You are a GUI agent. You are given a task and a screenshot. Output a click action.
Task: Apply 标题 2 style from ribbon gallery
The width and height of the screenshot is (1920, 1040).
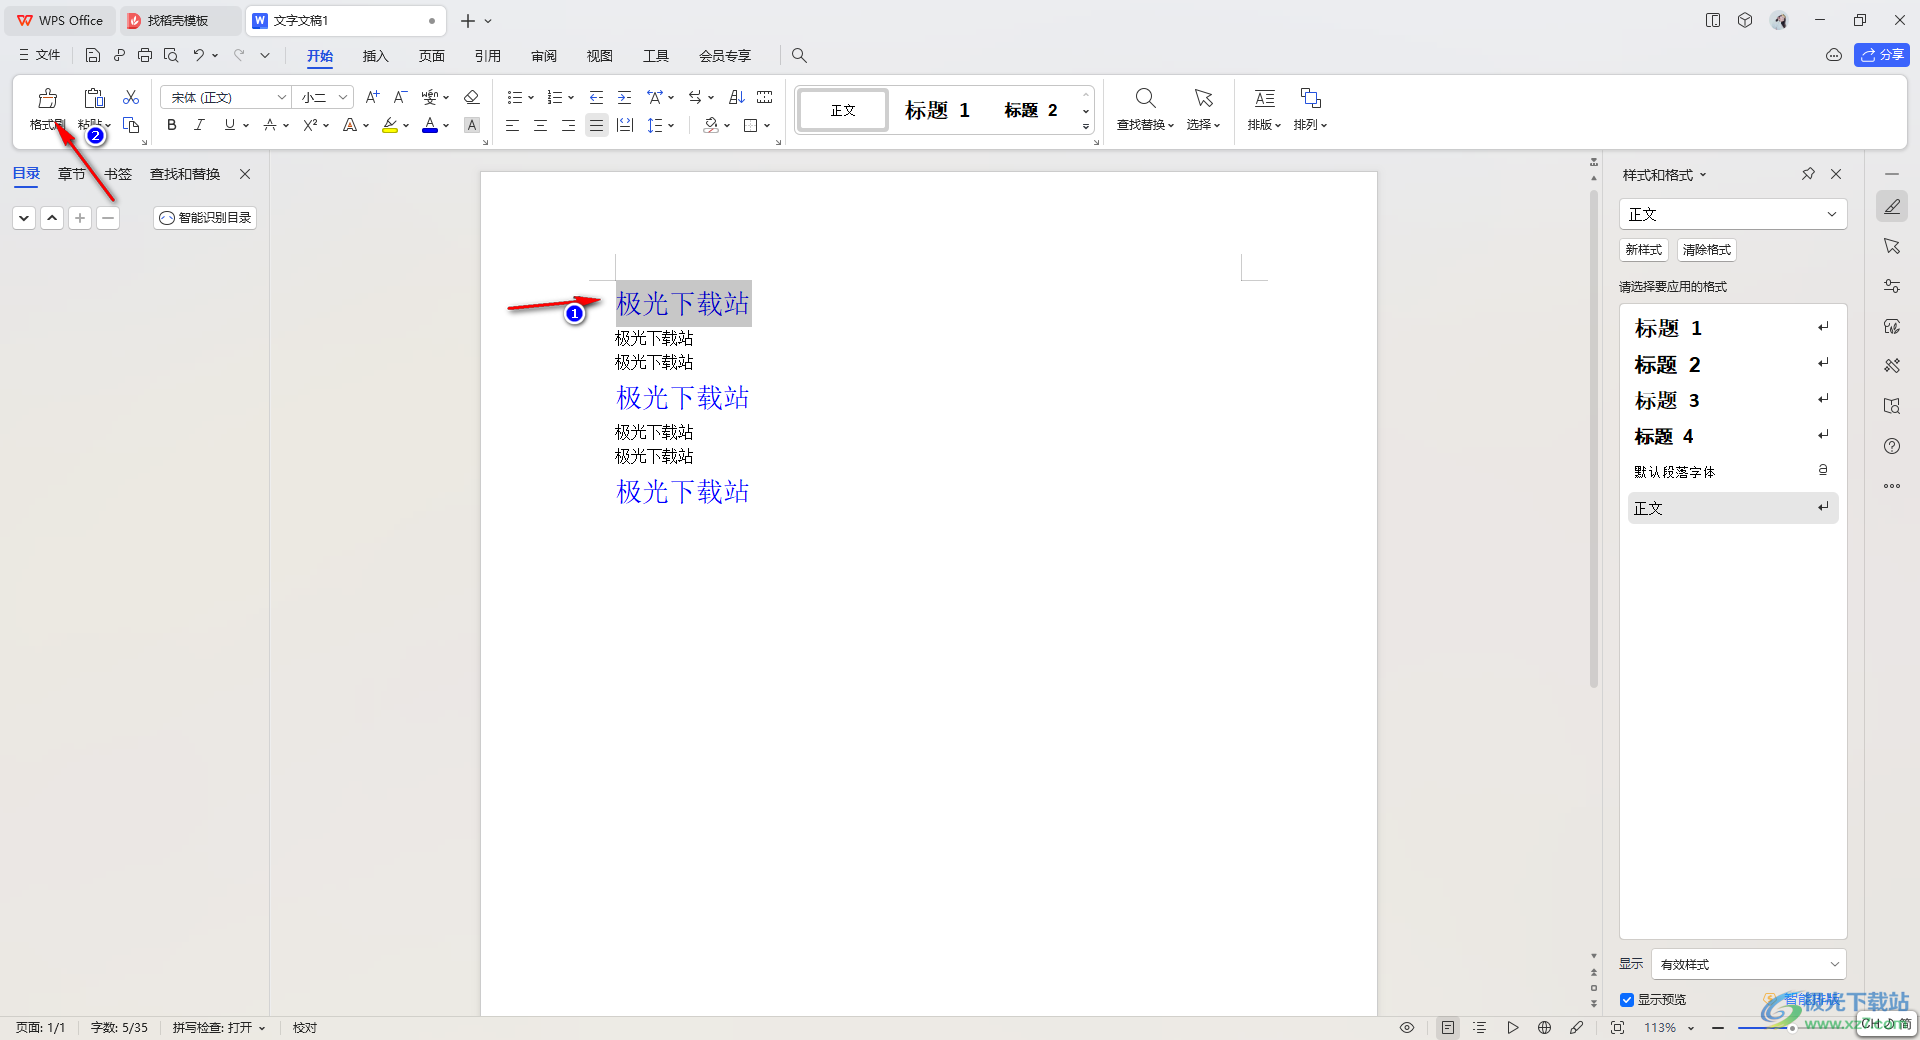click(1031, 110)
